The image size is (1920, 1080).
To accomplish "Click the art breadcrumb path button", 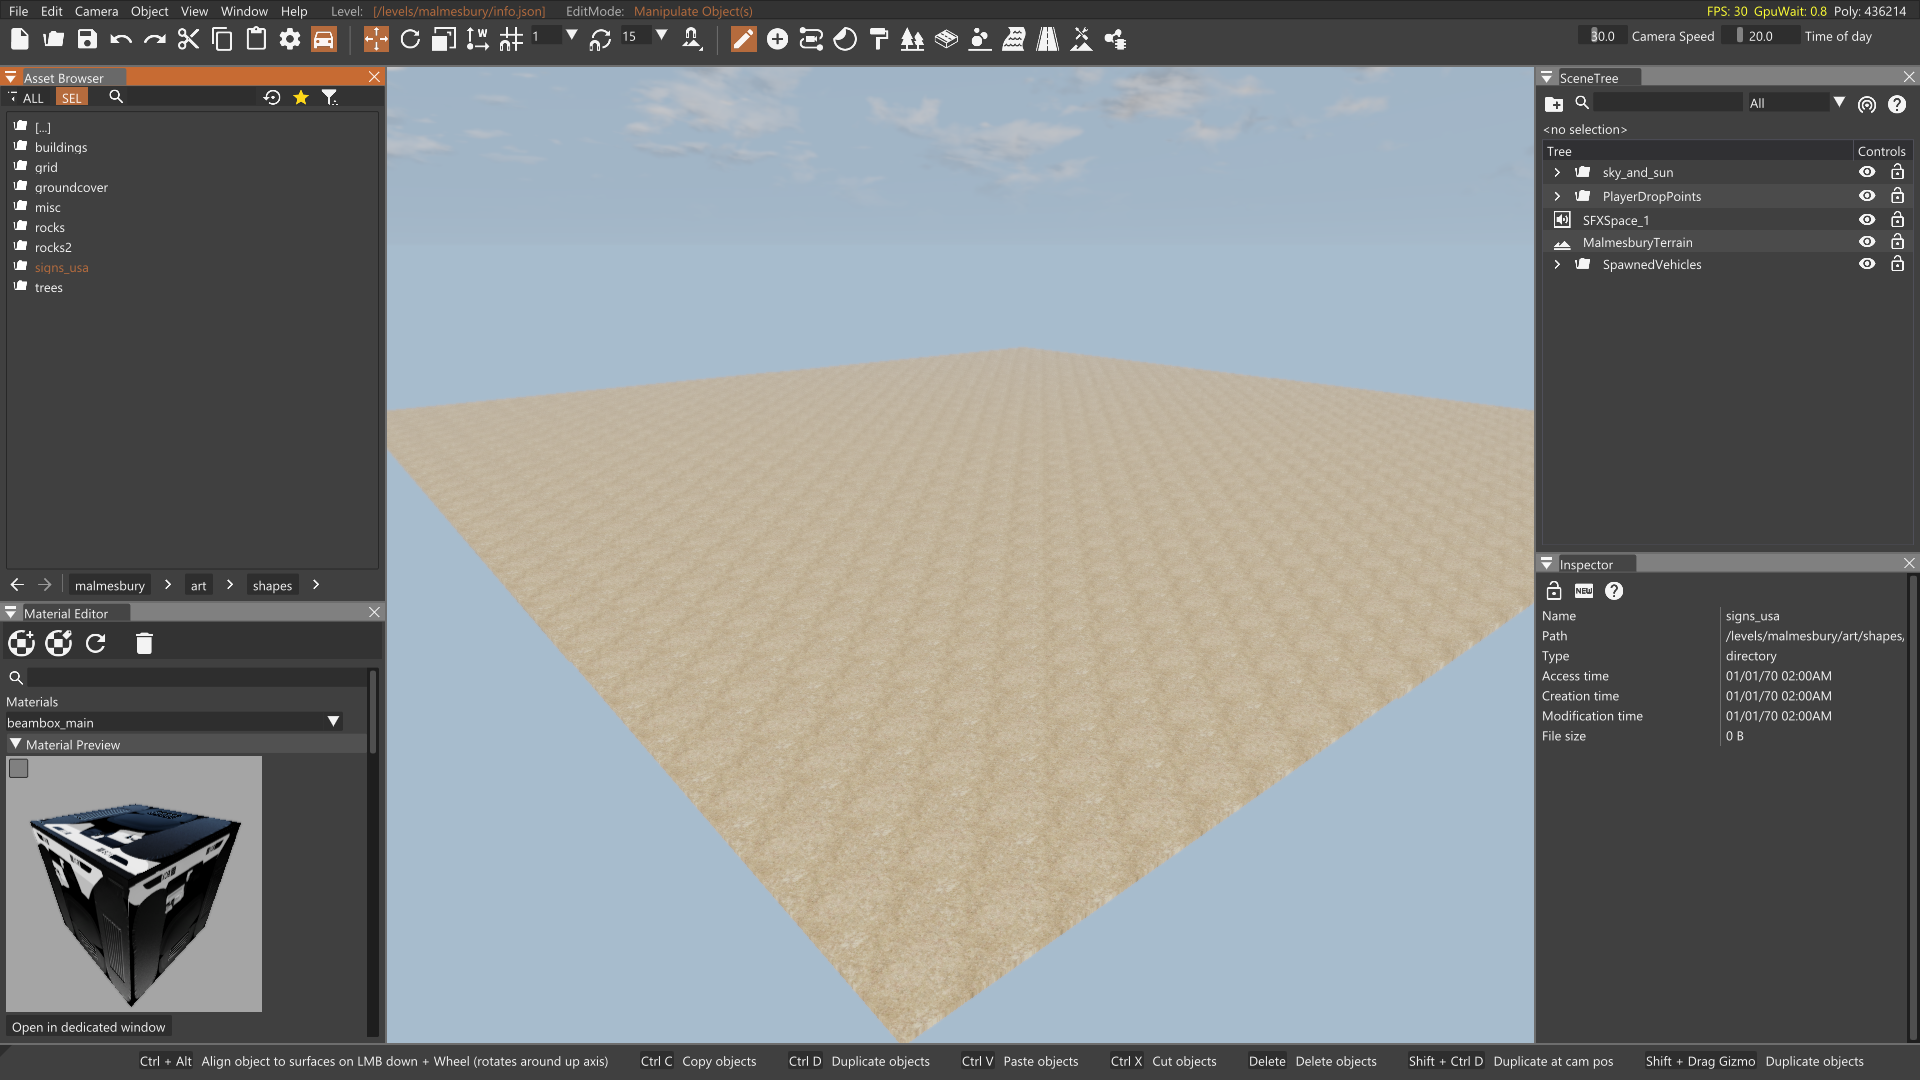I will 198,585.
